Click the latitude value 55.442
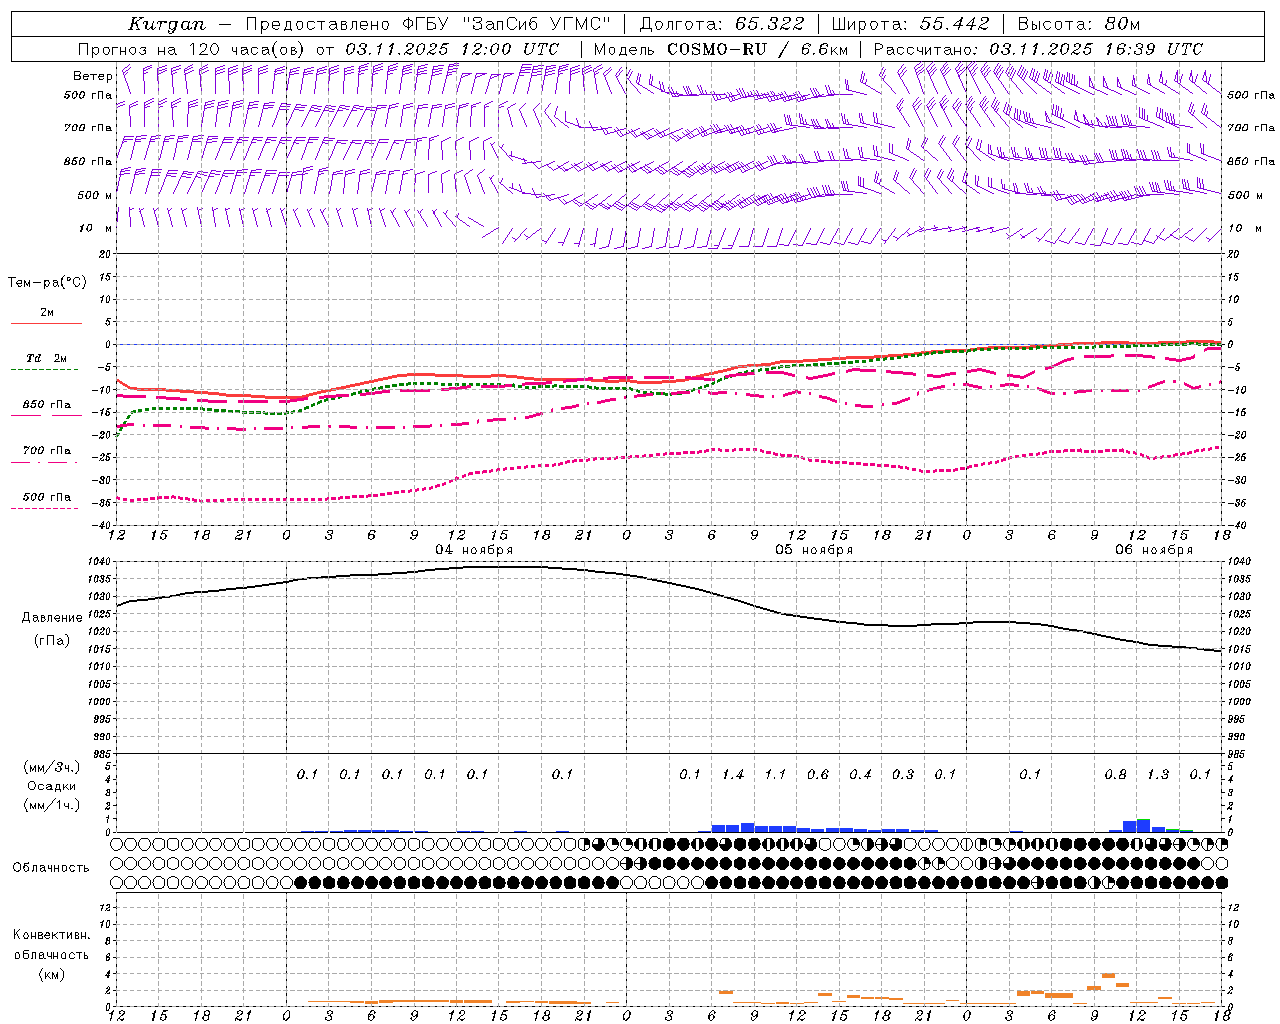 click(954, 24)
